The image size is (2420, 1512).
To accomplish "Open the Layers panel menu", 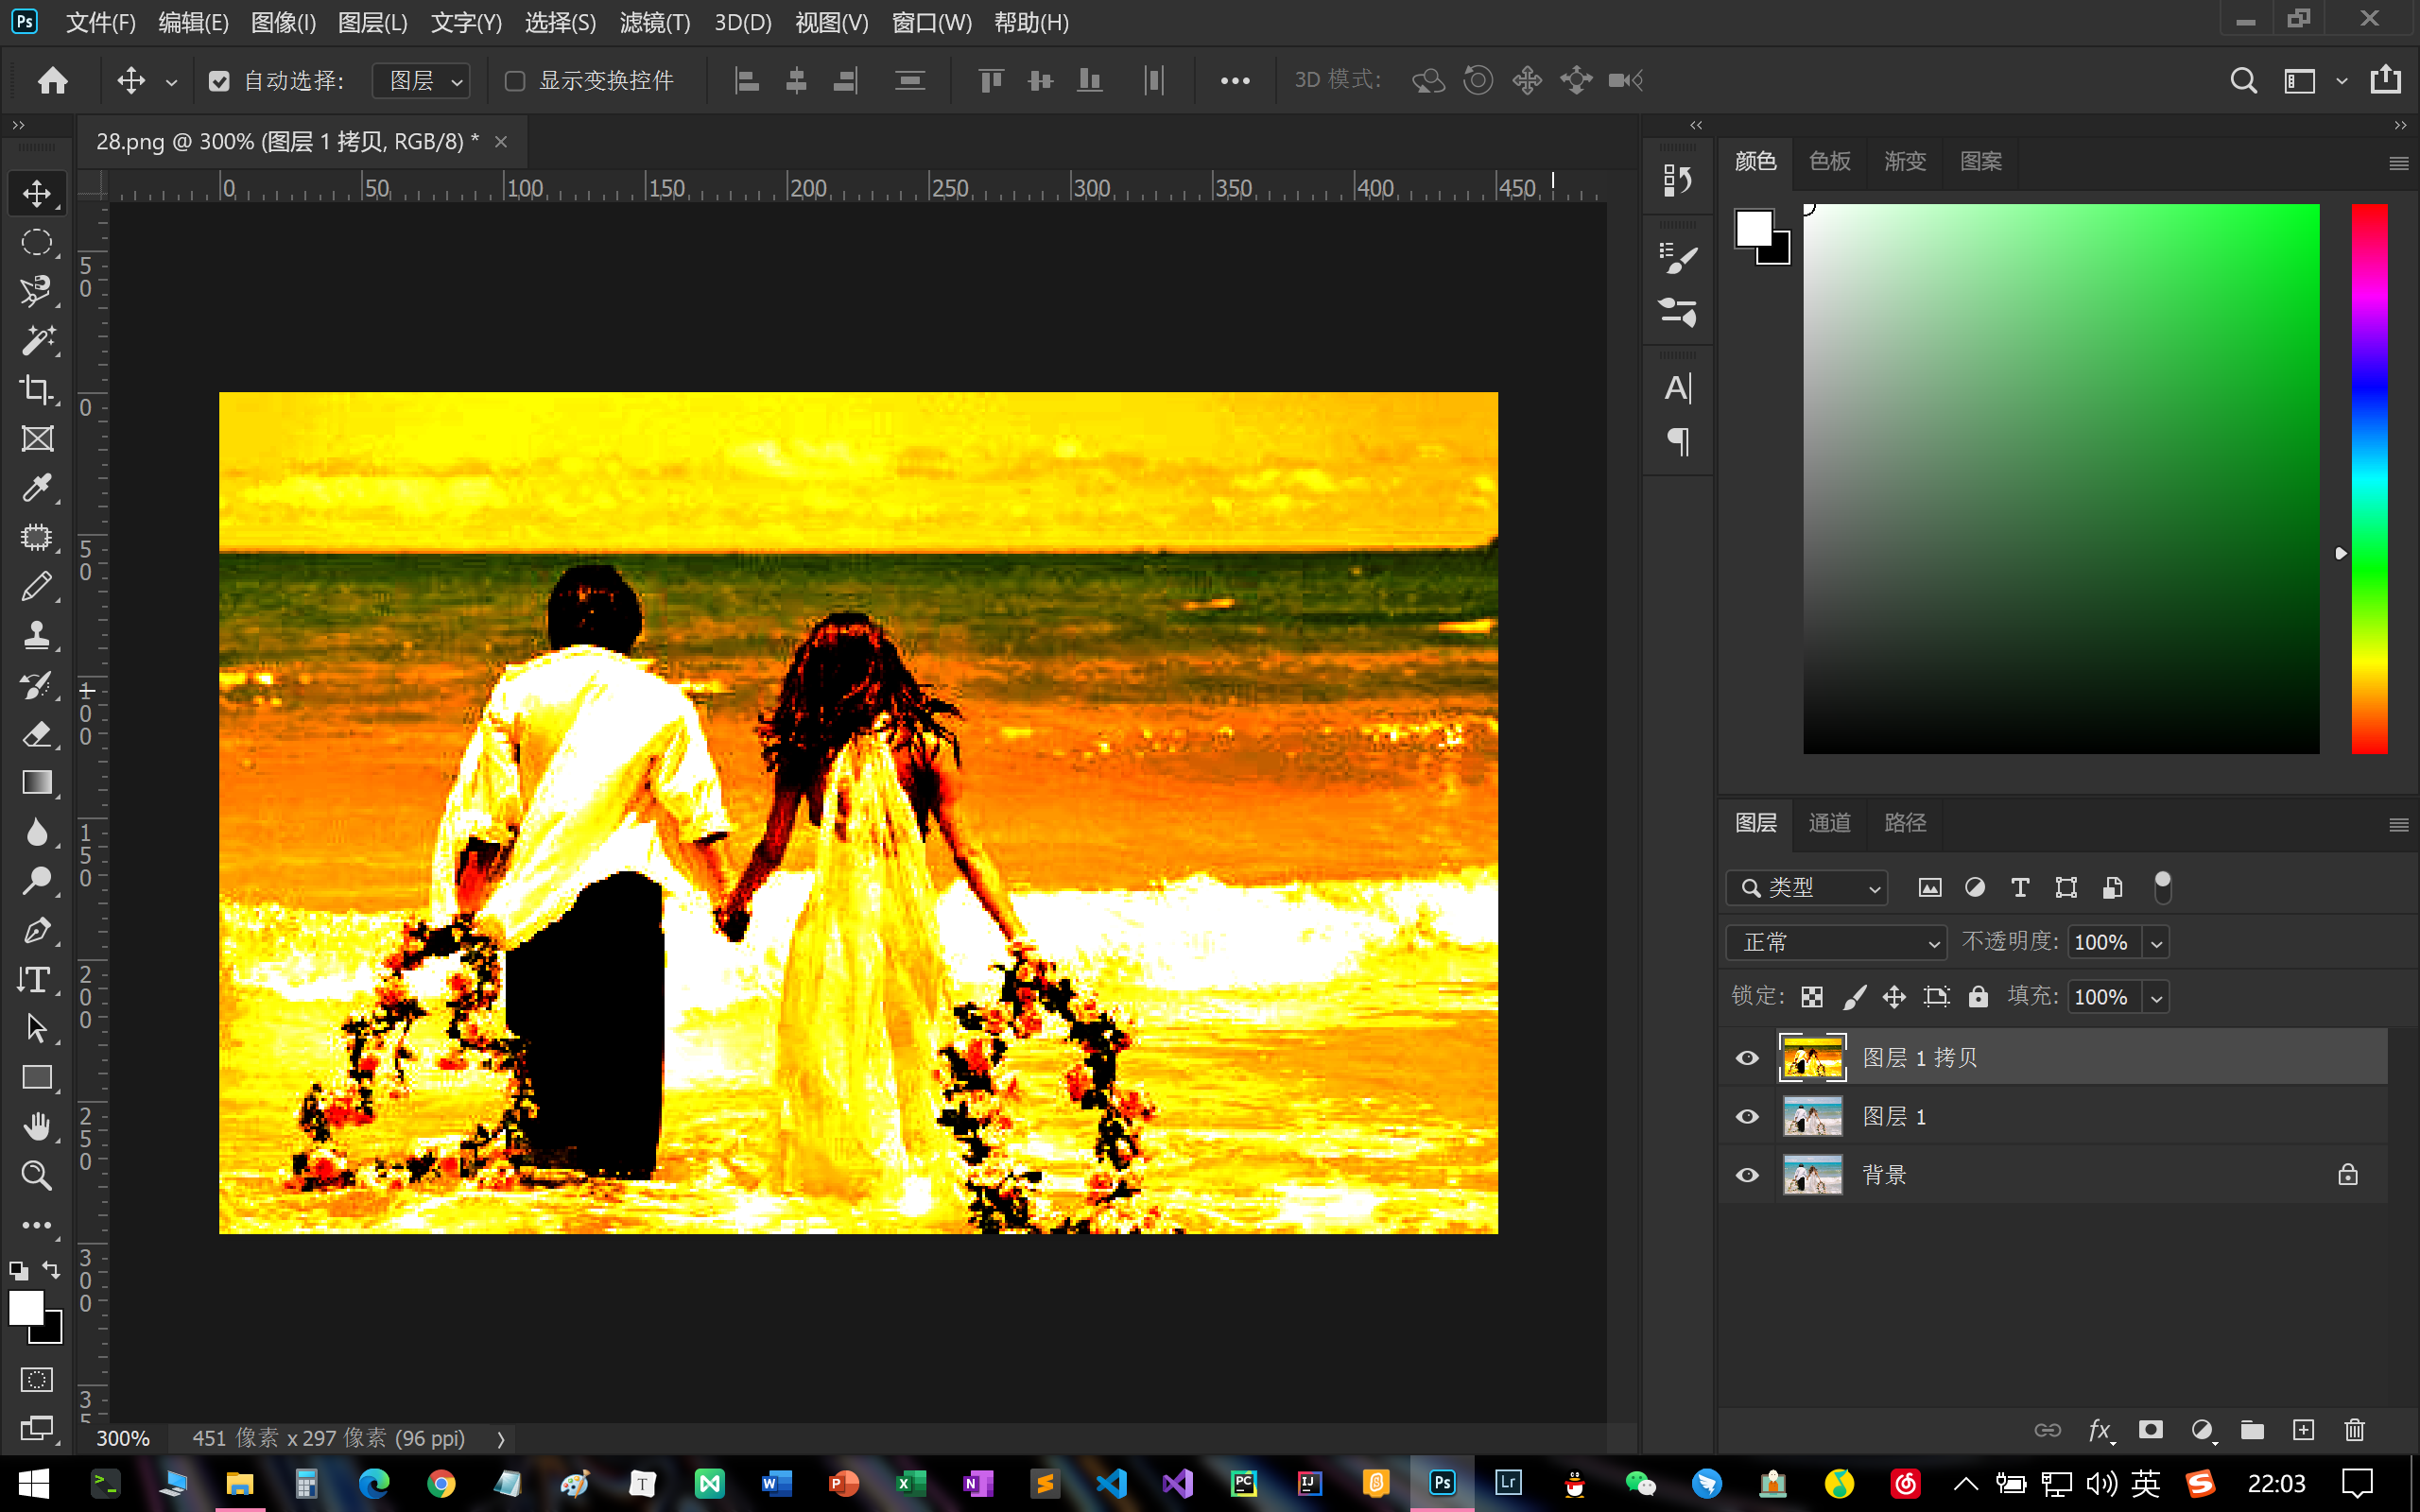I will 2398,824.
